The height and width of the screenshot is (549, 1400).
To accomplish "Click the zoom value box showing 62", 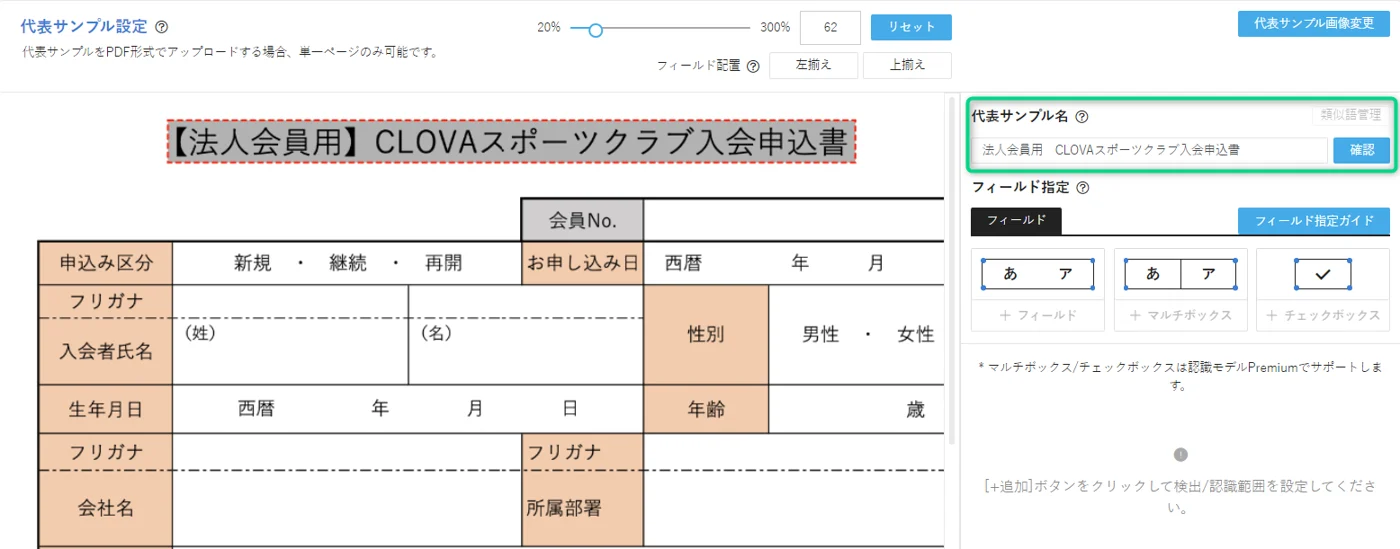I will point(830,27).
